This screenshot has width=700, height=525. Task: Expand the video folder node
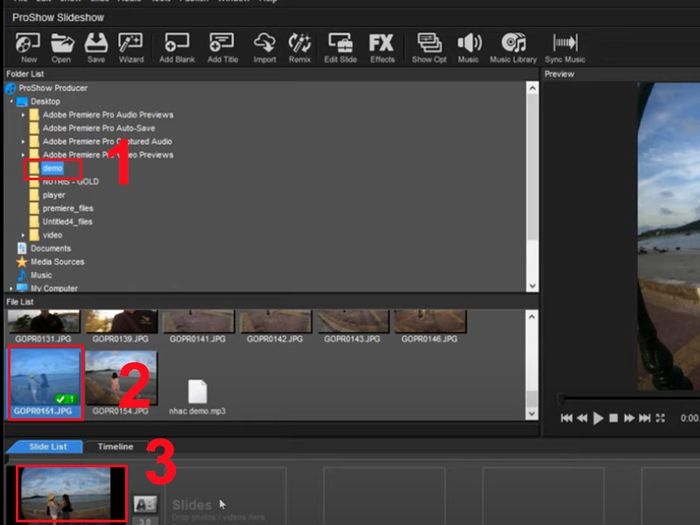[23, 235]
